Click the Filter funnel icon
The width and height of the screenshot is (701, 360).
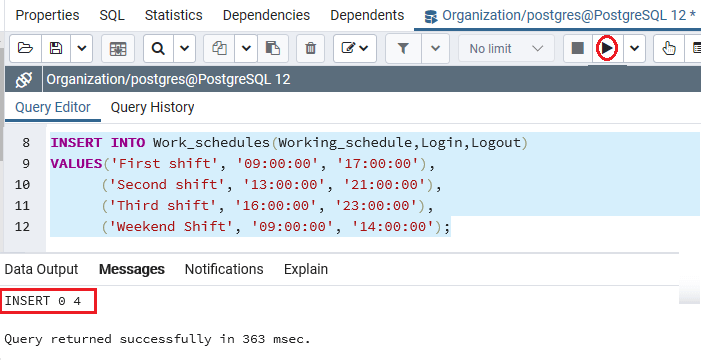point(404,48)
